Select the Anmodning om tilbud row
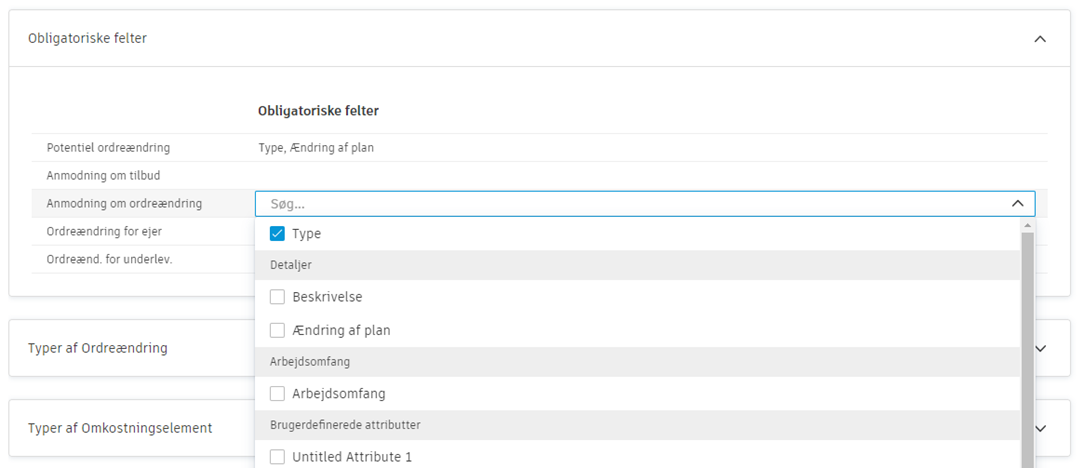 coord(104,176)
